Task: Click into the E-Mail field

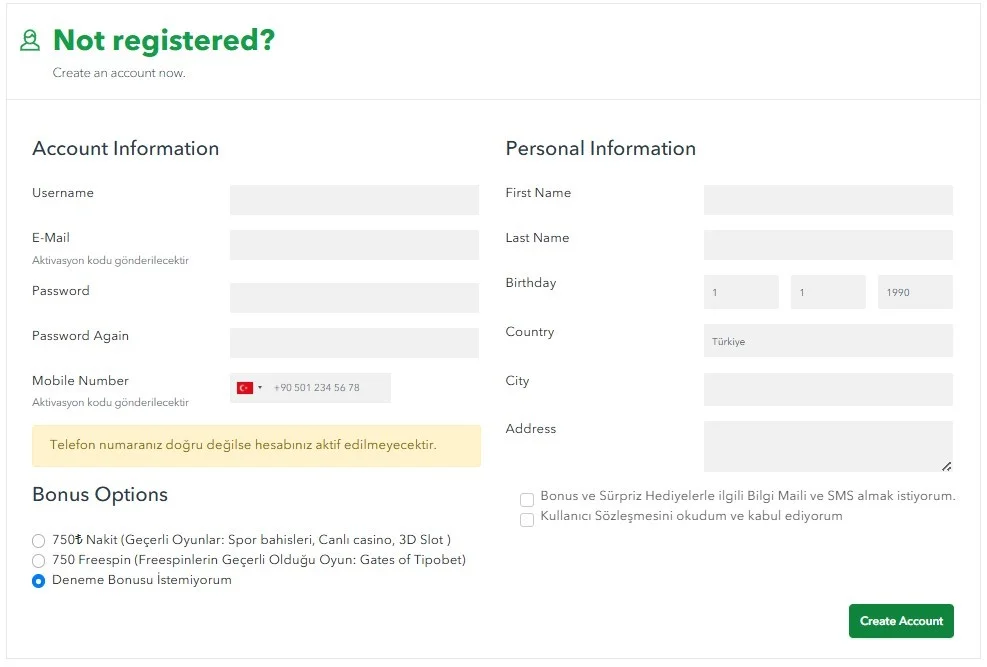Action: (x=354, y=245)
